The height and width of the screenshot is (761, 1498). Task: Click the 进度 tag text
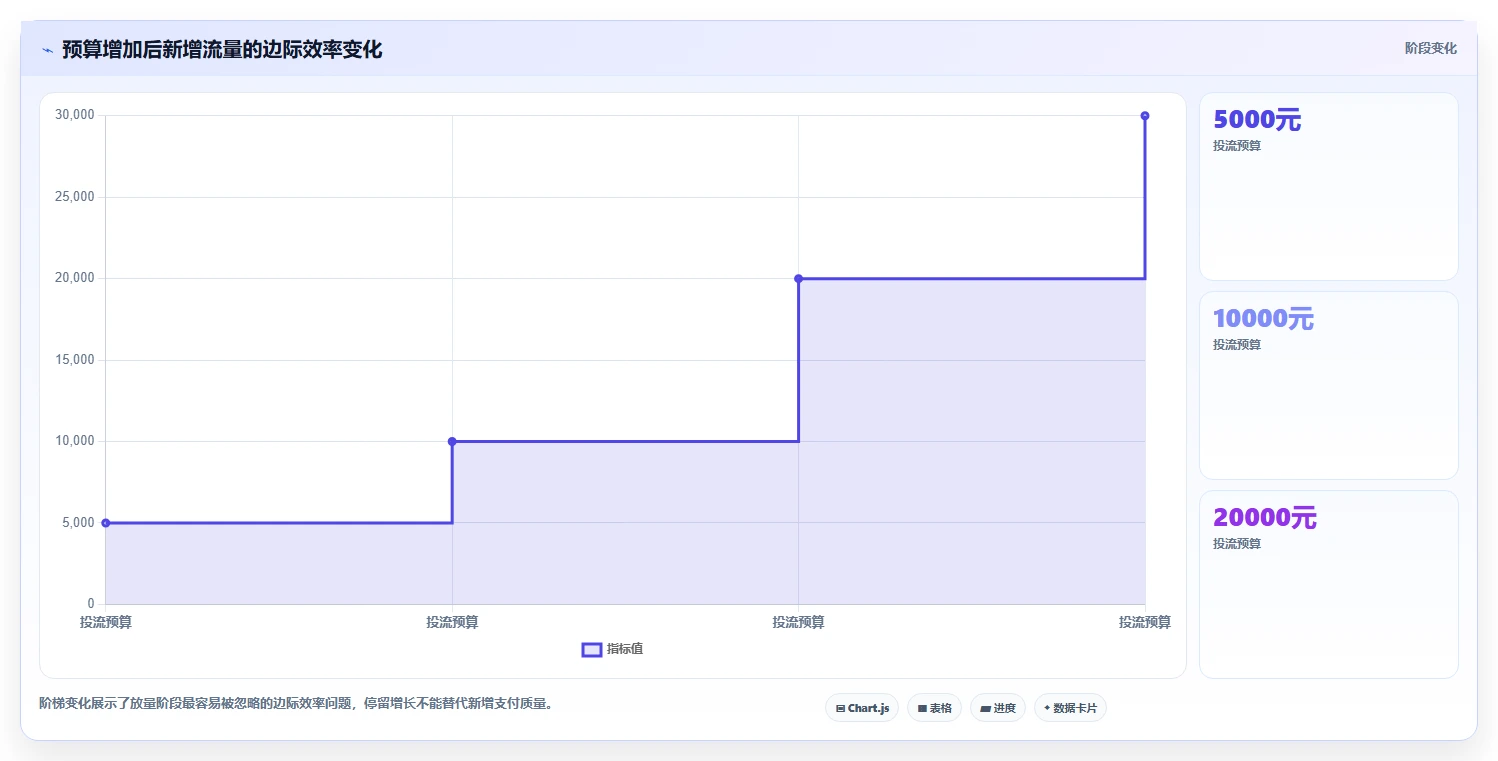click(1004, 708)
